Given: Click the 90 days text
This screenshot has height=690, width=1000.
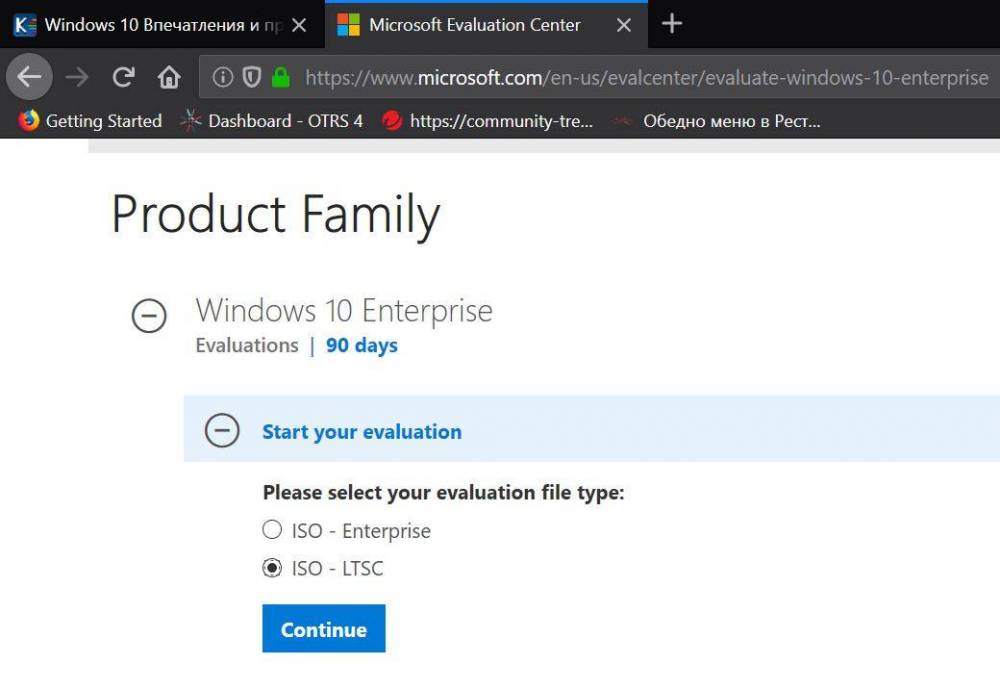Looking at the screenshot, I should click(x=362, y=346).
